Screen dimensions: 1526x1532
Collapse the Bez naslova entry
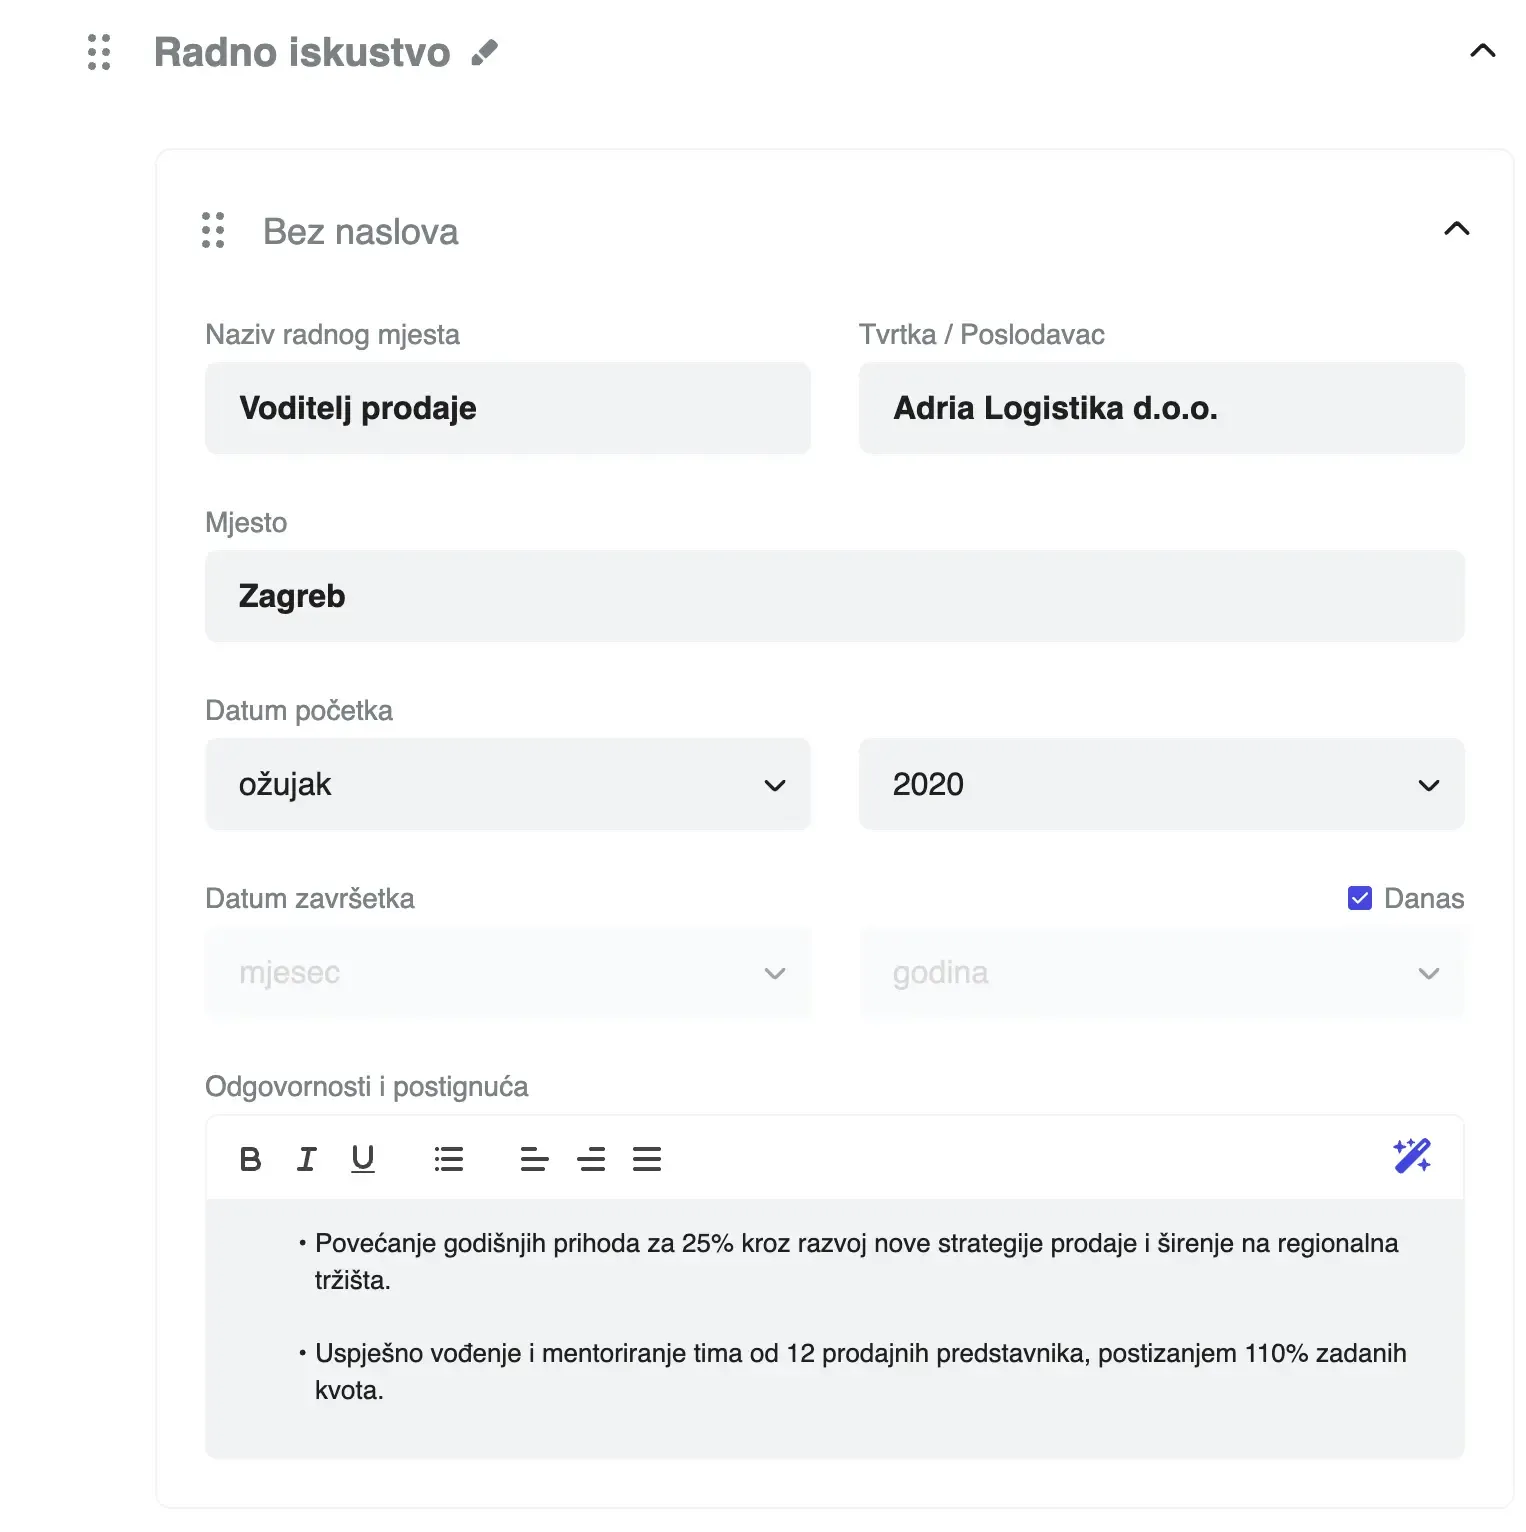1457,228
